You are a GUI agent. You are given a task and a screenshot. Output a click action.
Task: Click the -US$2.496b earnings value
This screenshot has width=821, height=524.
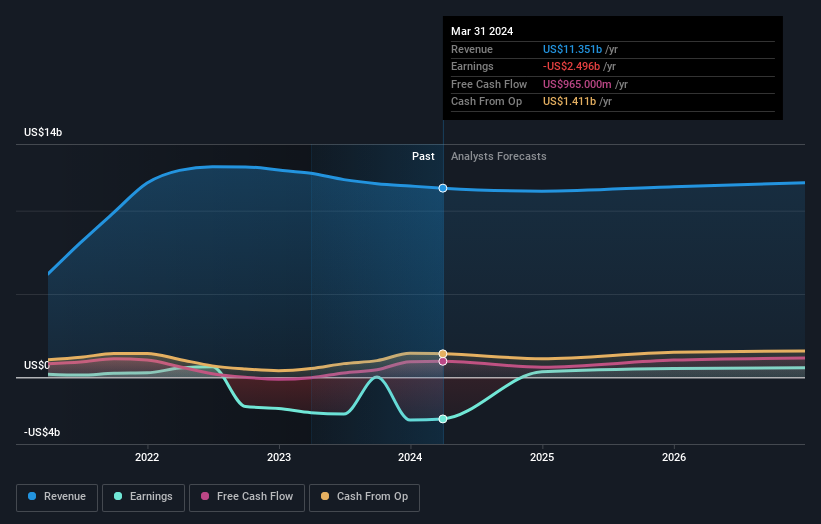571,66
